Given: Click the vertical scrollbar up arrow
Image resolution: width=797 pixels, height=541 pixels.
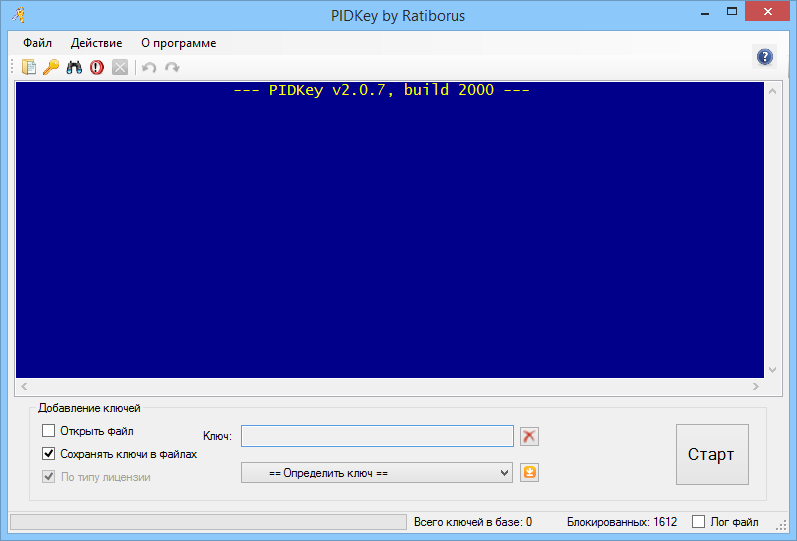Looking at the screenshot, I should (x=772, y=90).
